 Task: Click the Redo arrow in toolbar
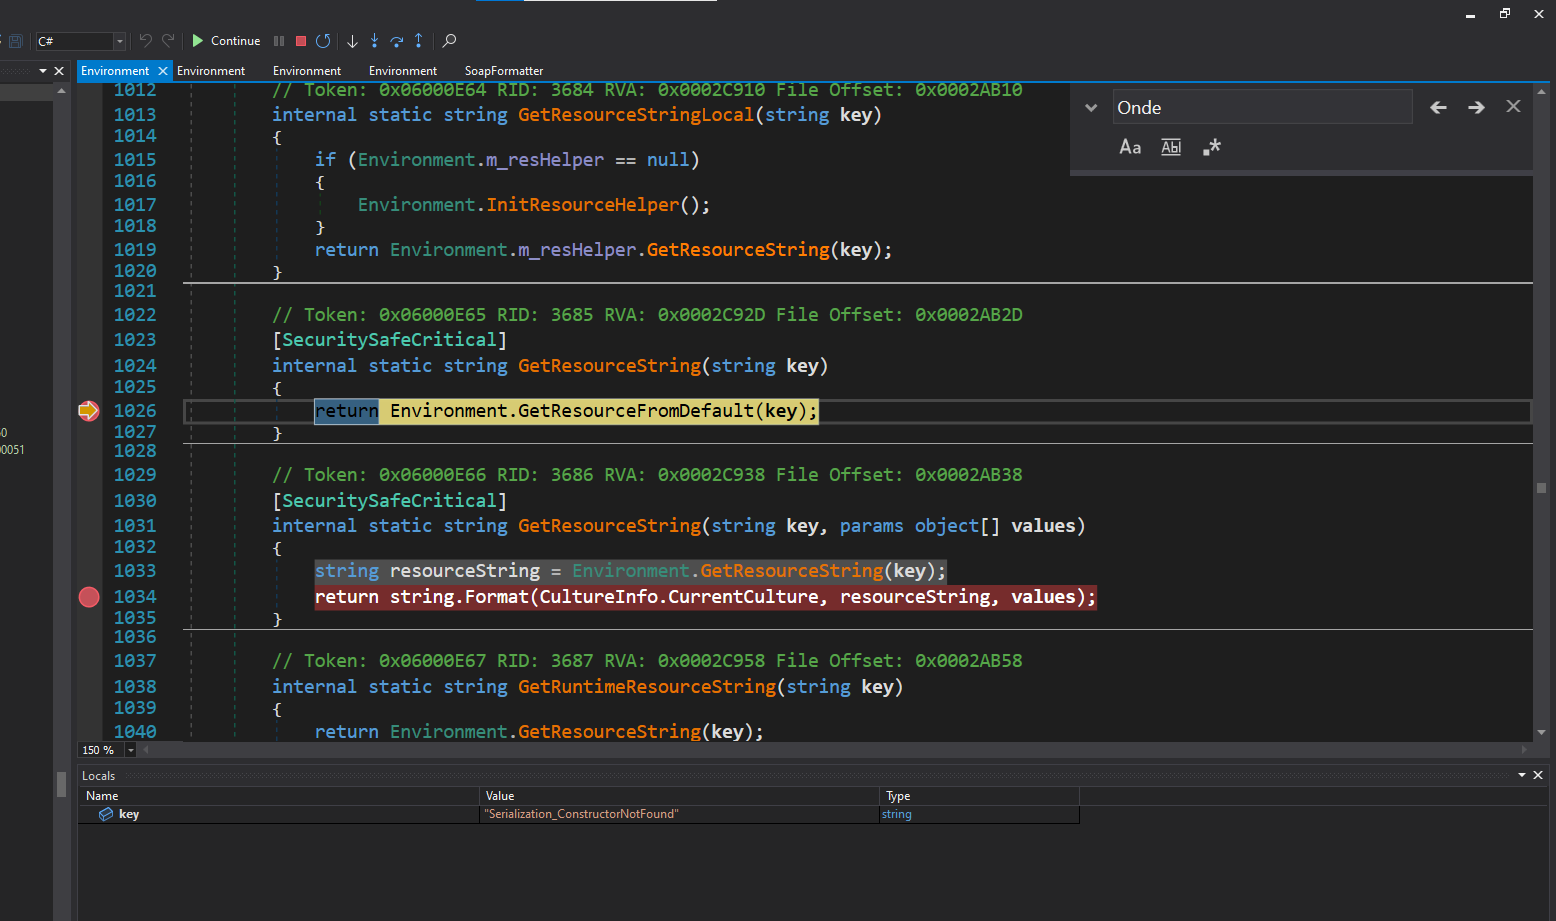pos(168,41)
